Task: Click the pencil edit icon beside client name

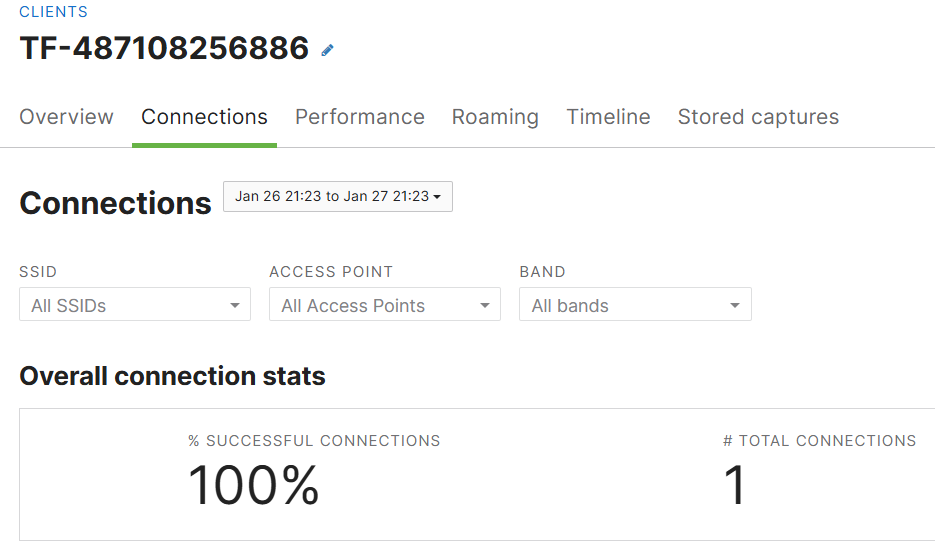Action: pyautogui.click(x=327, y=51)
